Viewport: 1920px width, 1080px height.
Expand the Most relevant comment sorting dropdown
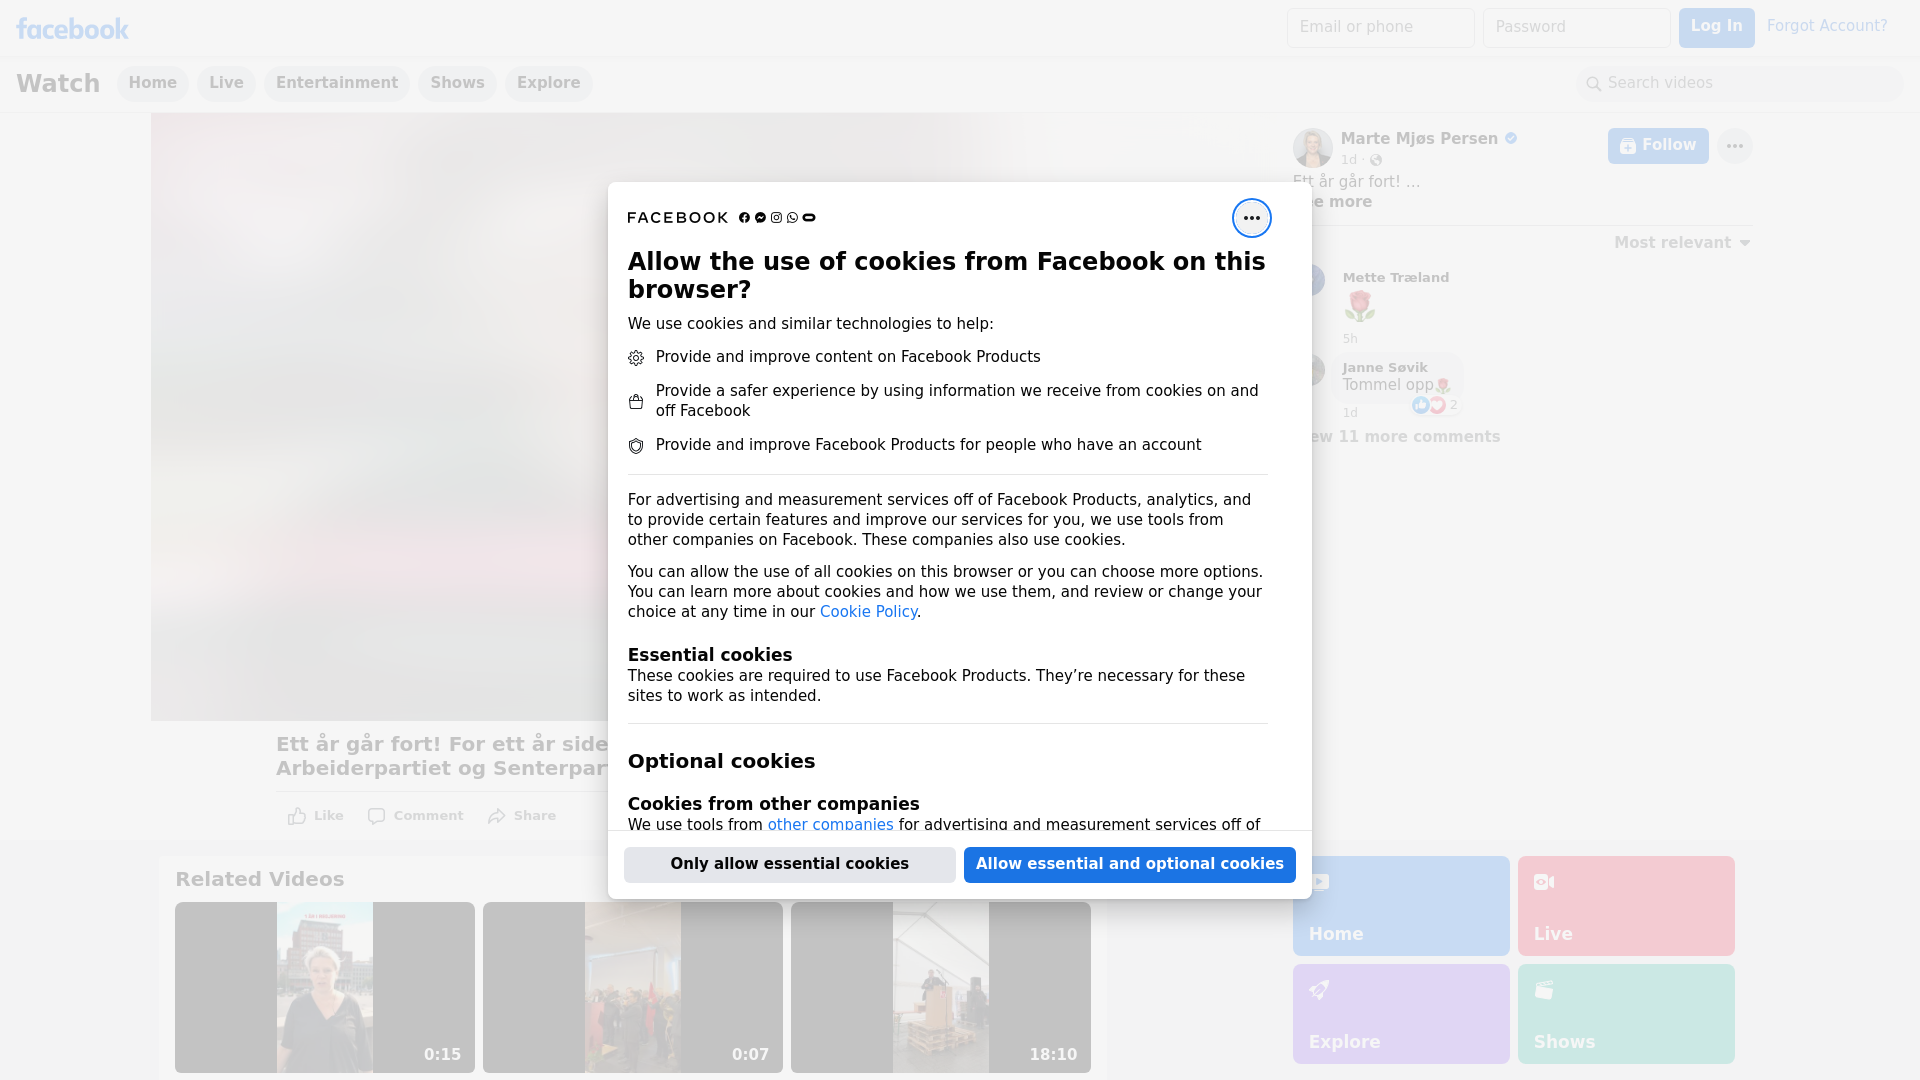pos(1682,243)
